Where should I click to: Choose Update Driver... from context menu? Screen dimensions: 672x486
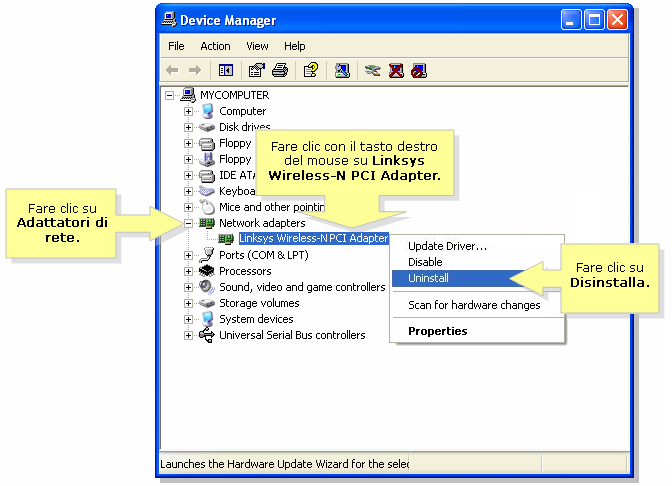coord(447,246)
